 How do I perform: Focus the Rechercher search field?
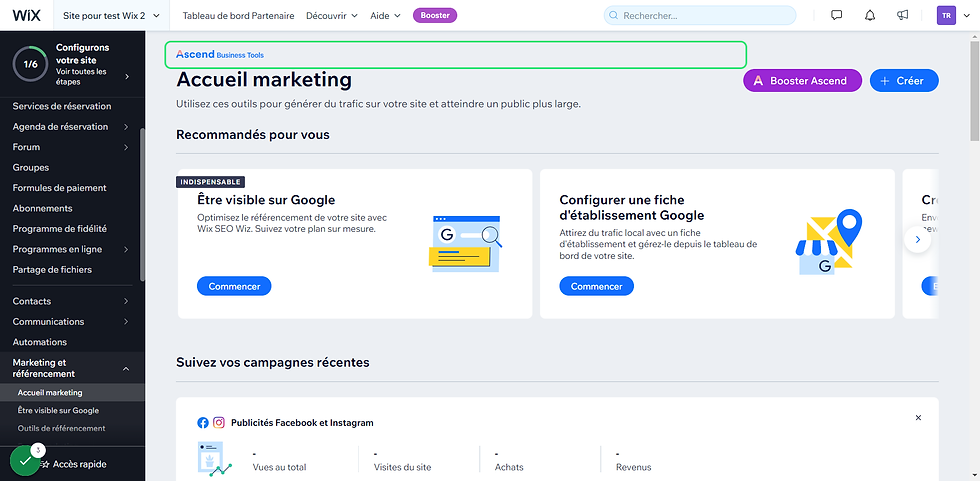coord(700,16)
